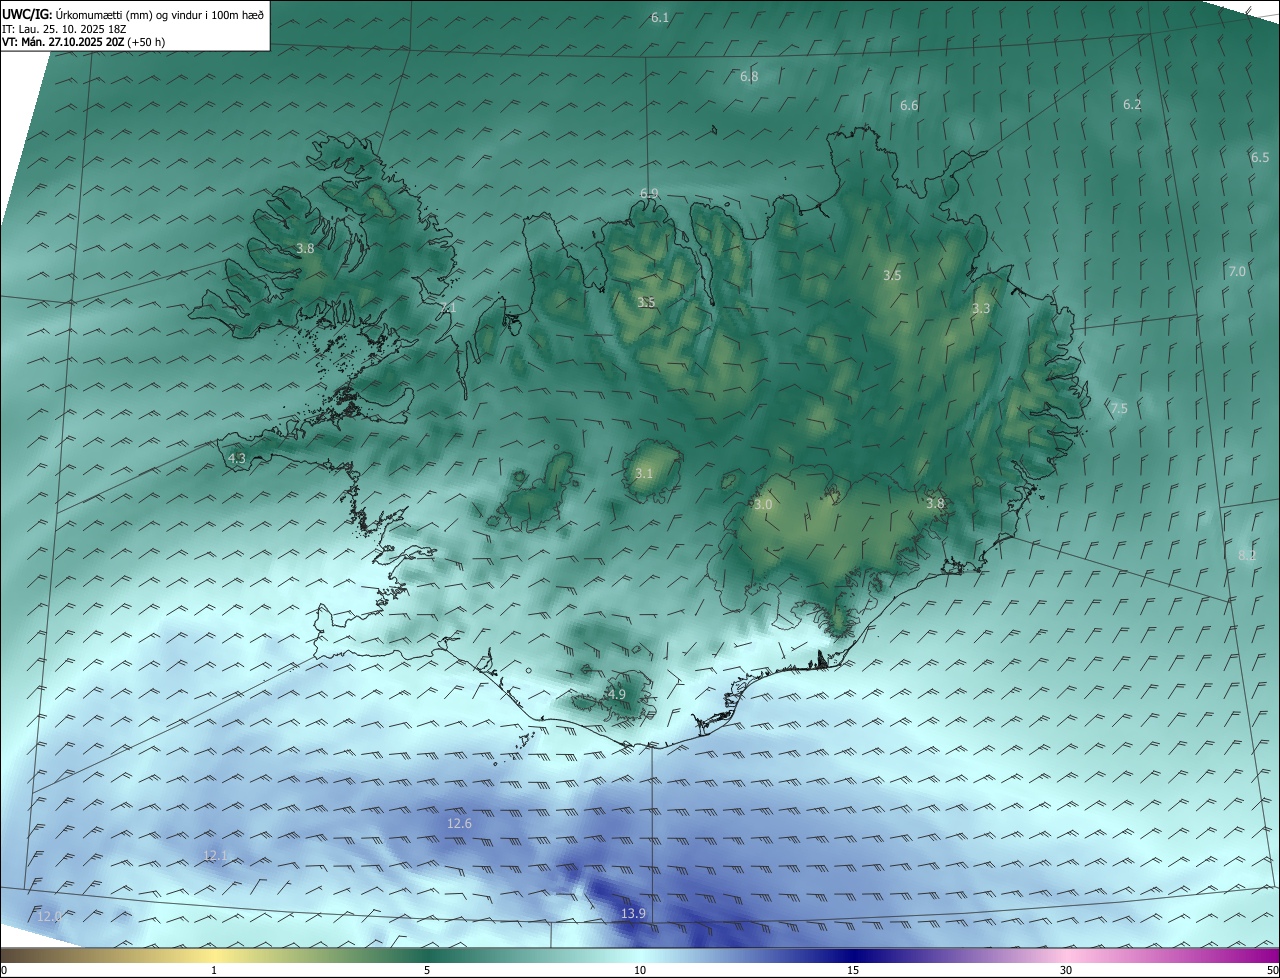The width and height of the screenshot is (1280, 978).
Task: Select the initial time line 'IT: Lau. 25. 10. 2025 18Z'
Action: 64,29
